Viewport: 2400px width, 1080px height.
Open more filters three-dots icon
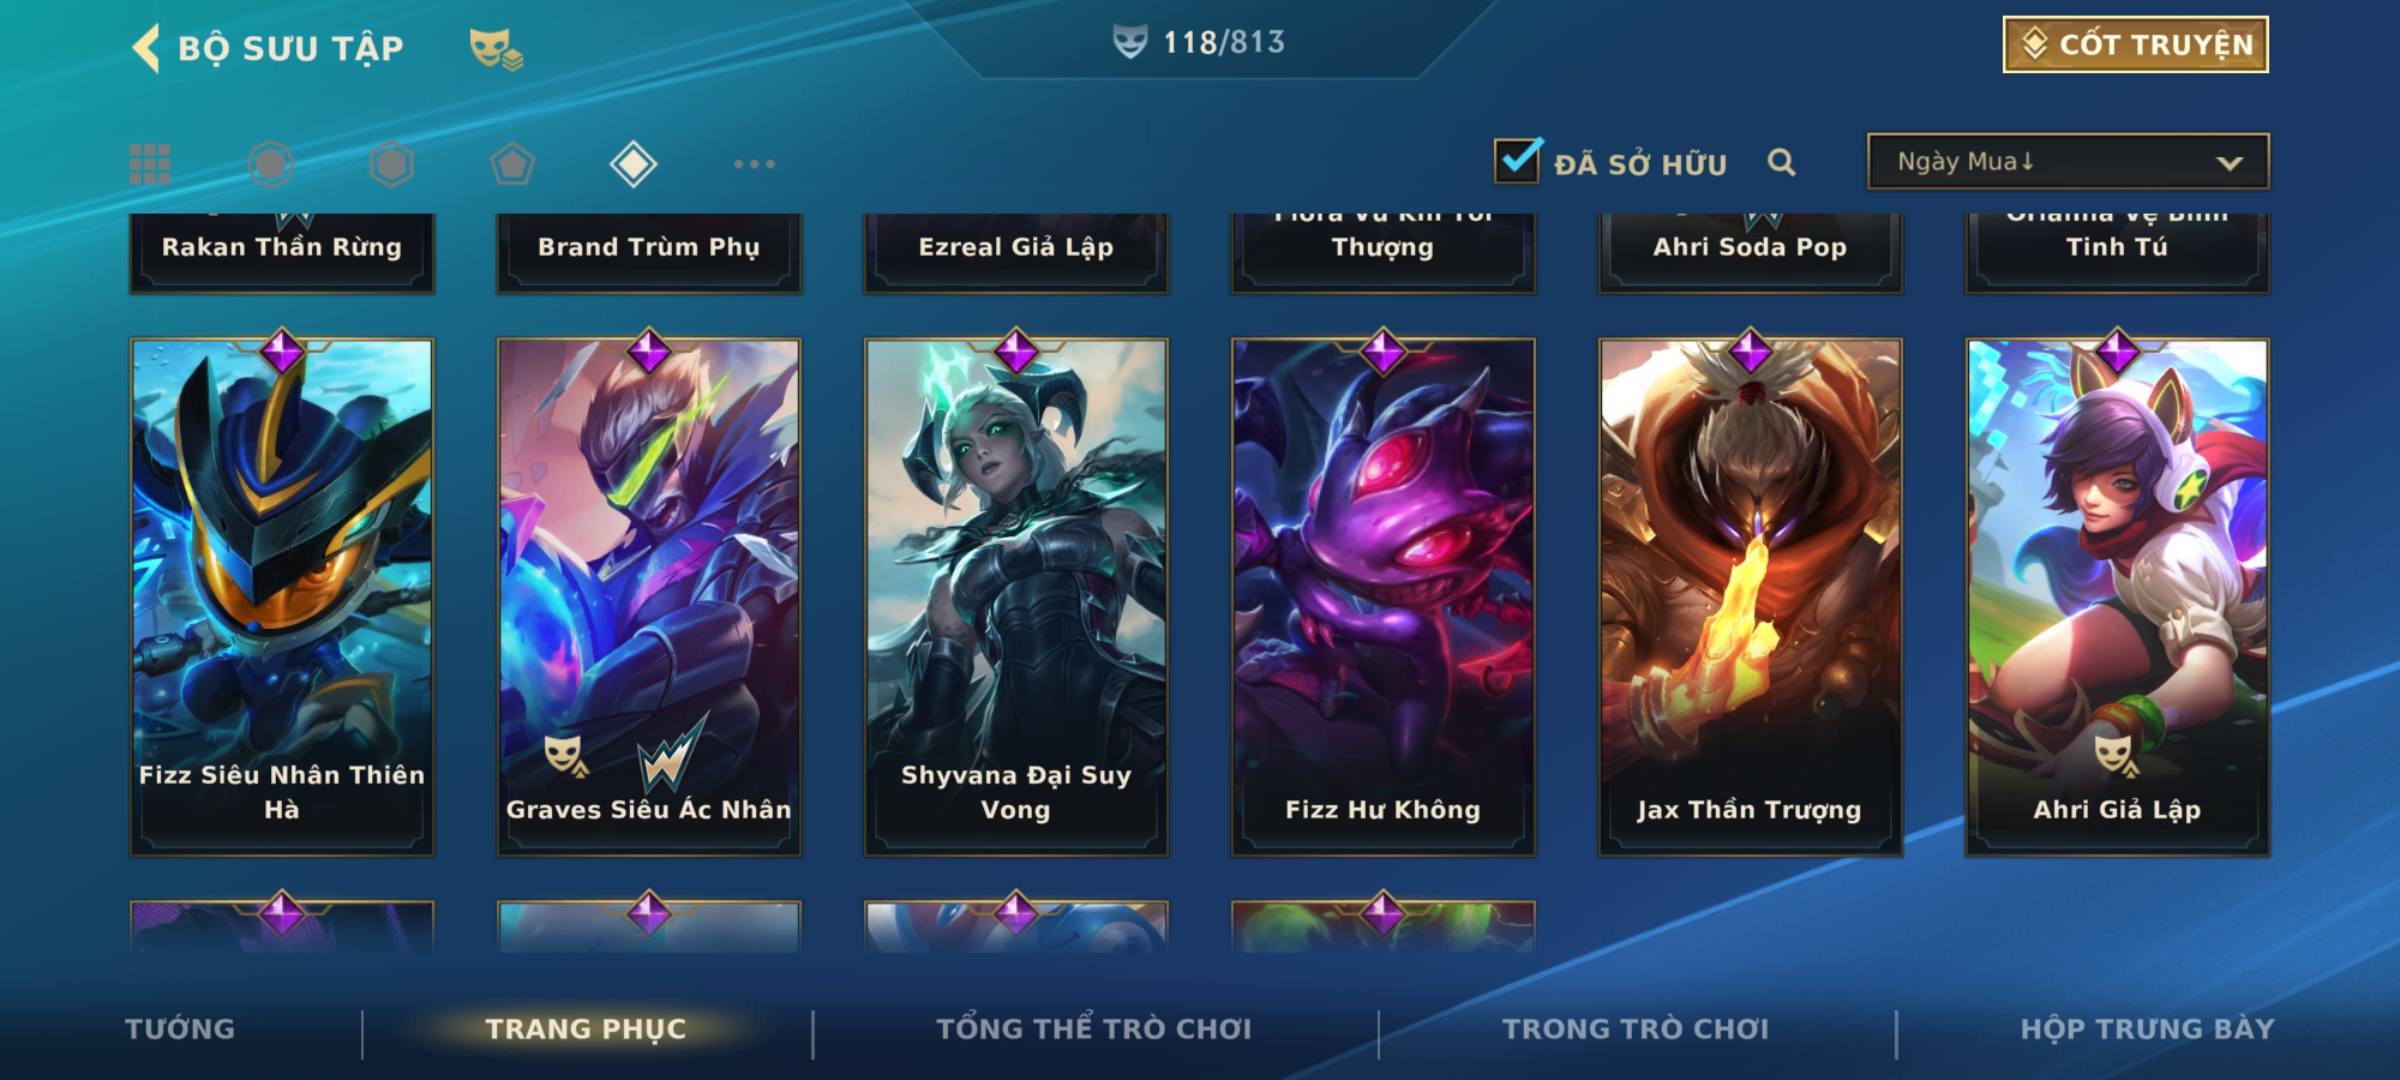[754, 164]
